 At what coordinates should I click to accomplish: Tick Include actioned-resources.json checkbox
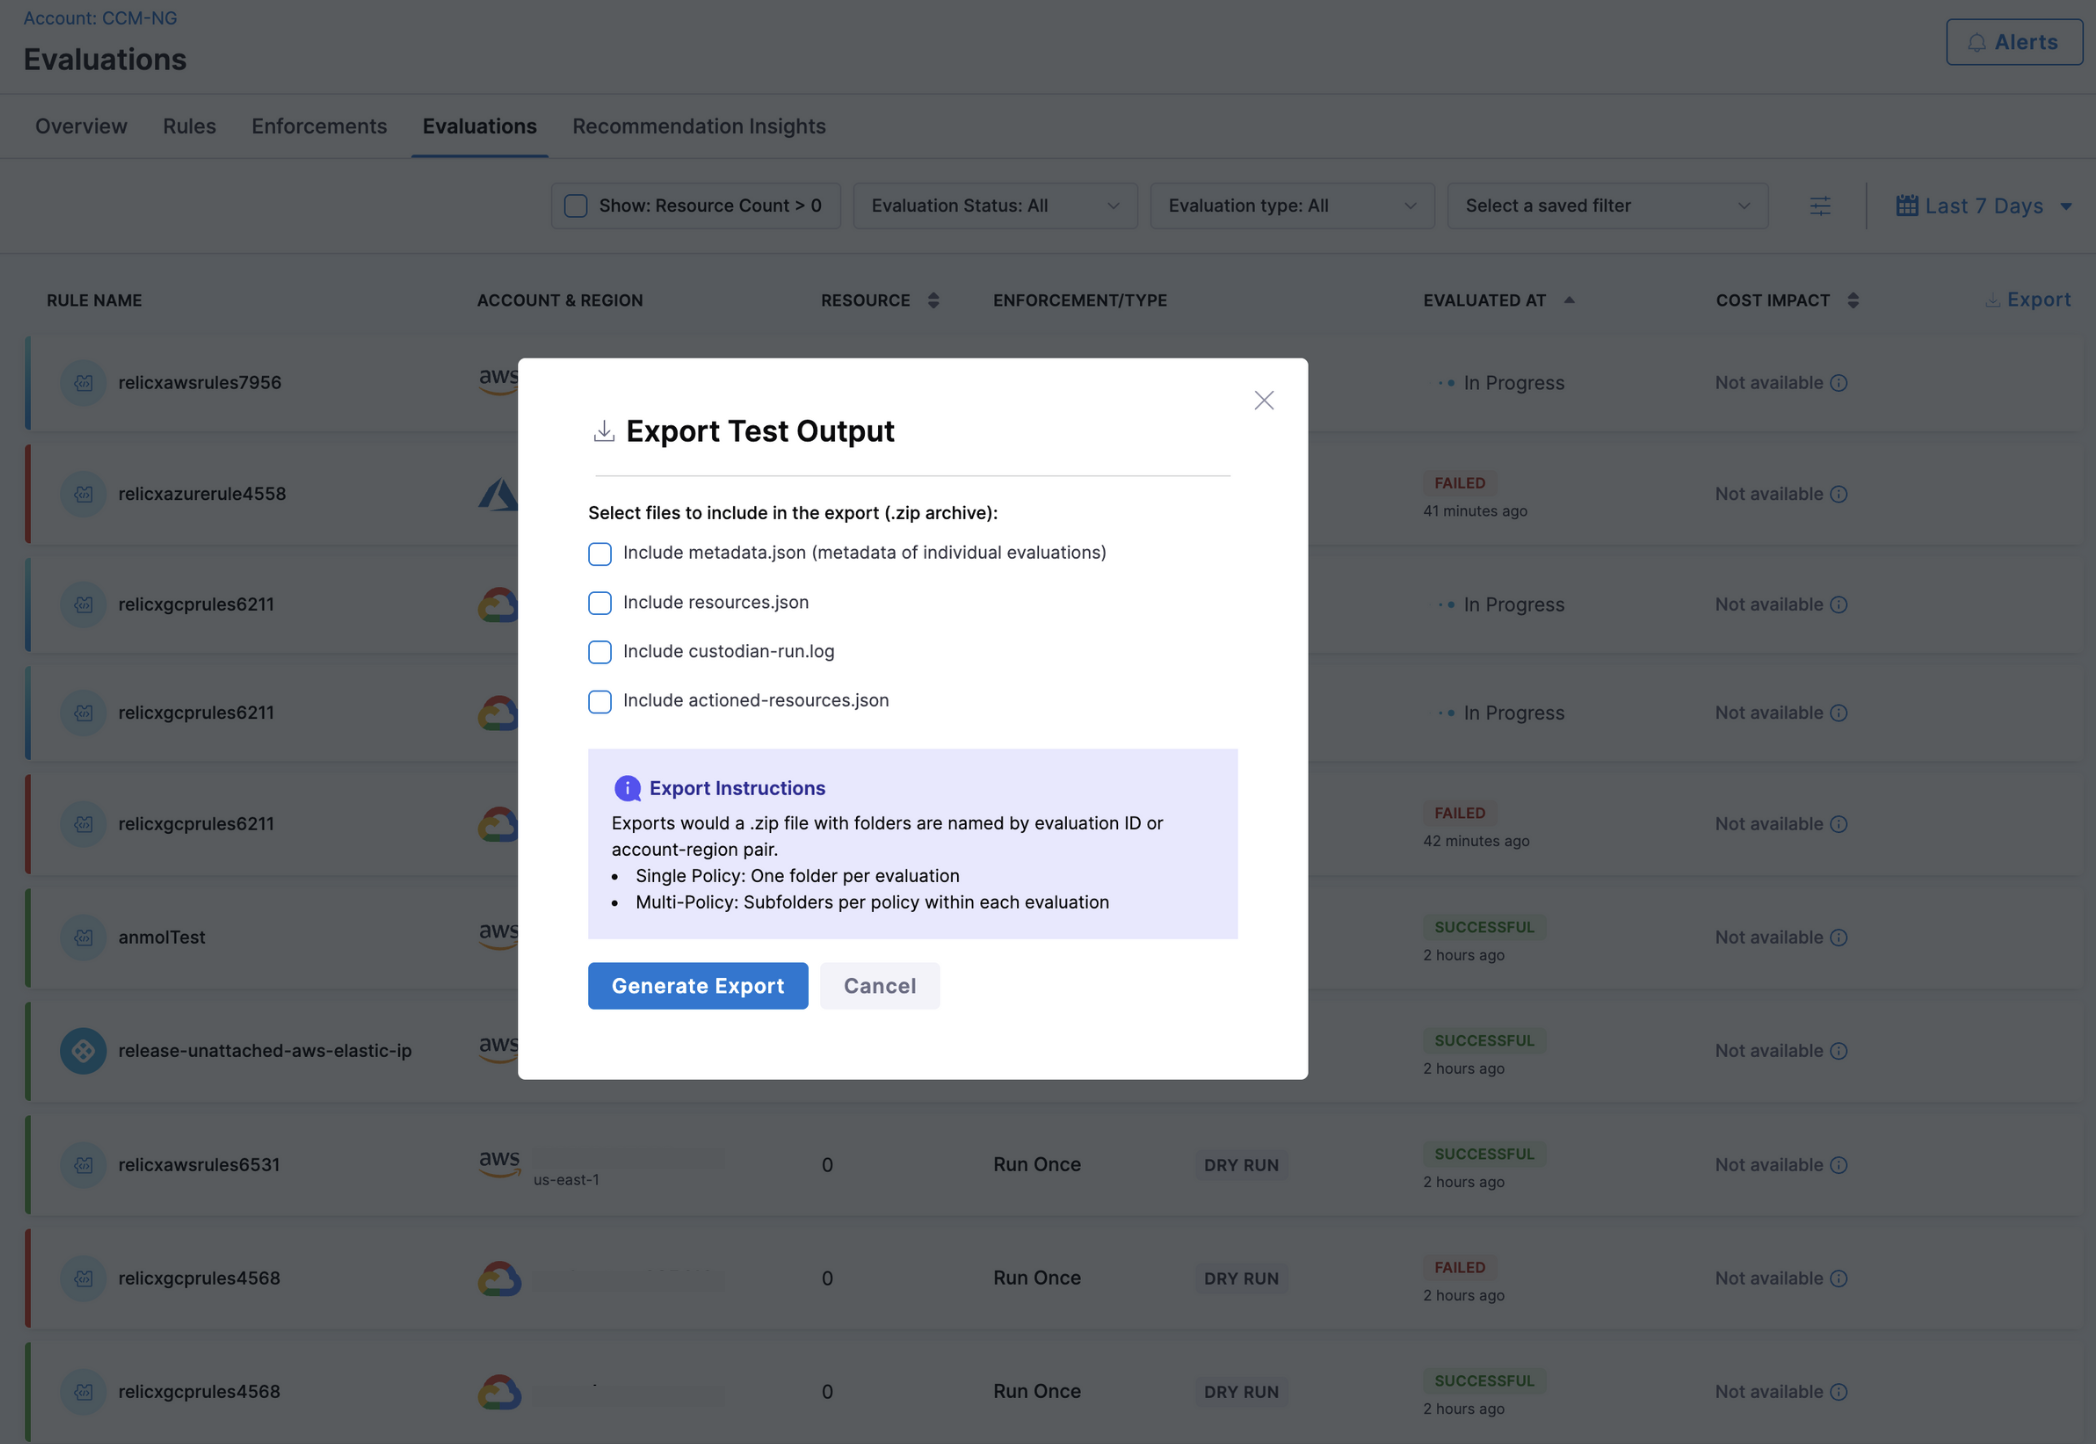[x=599, y=701]
